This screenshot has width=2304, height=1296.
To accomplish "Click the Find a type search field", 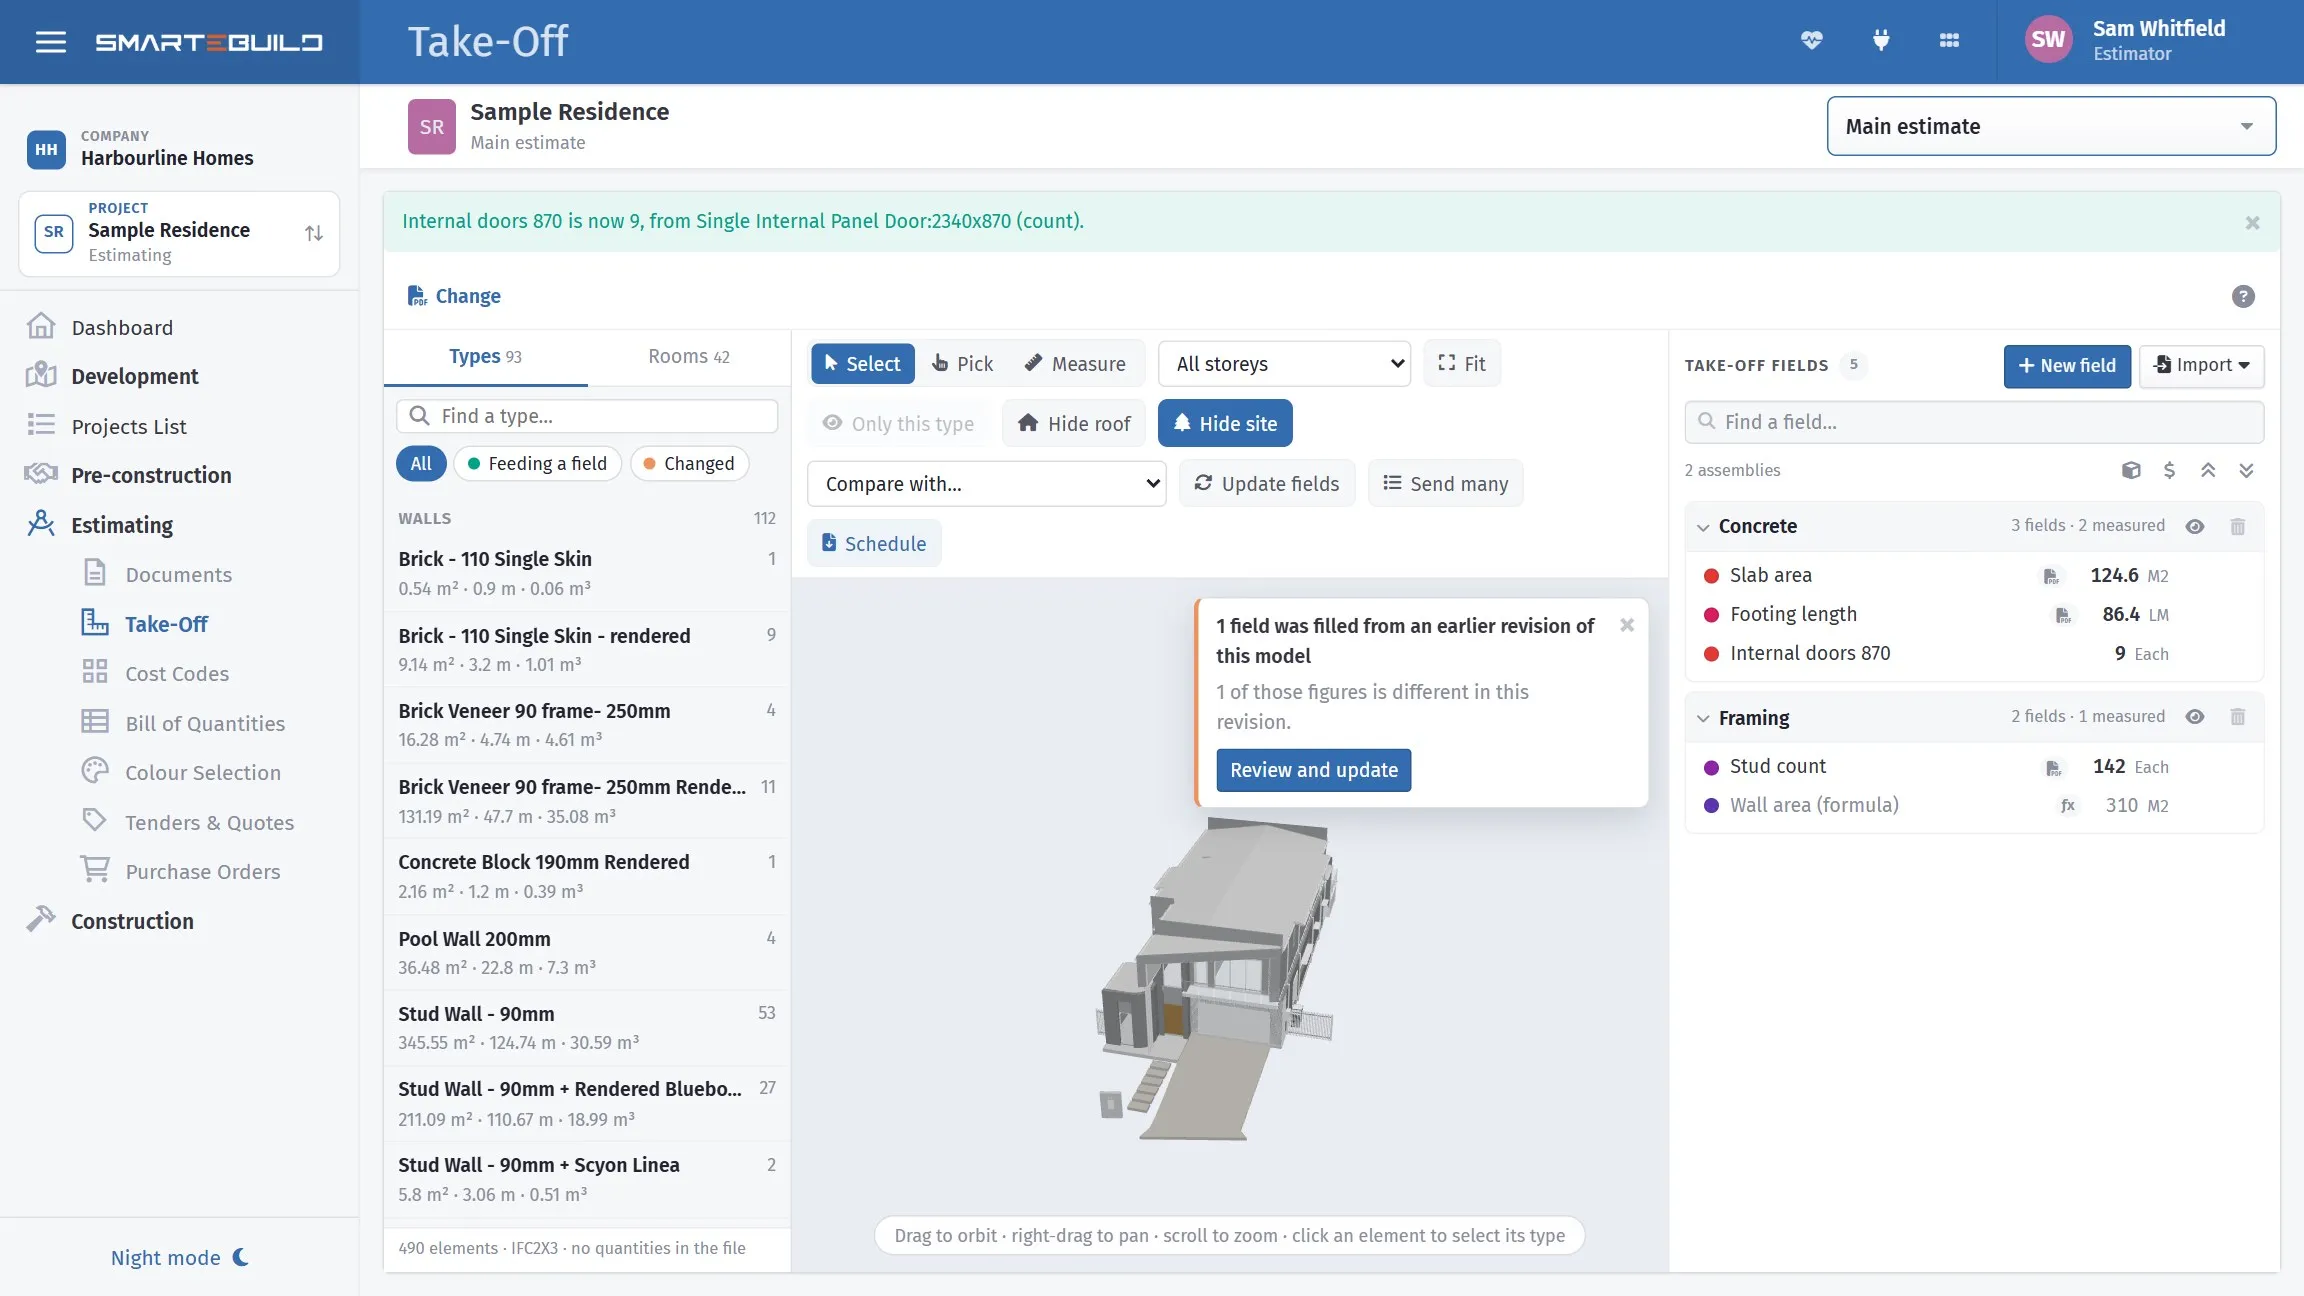I will (x=587, y=416).
